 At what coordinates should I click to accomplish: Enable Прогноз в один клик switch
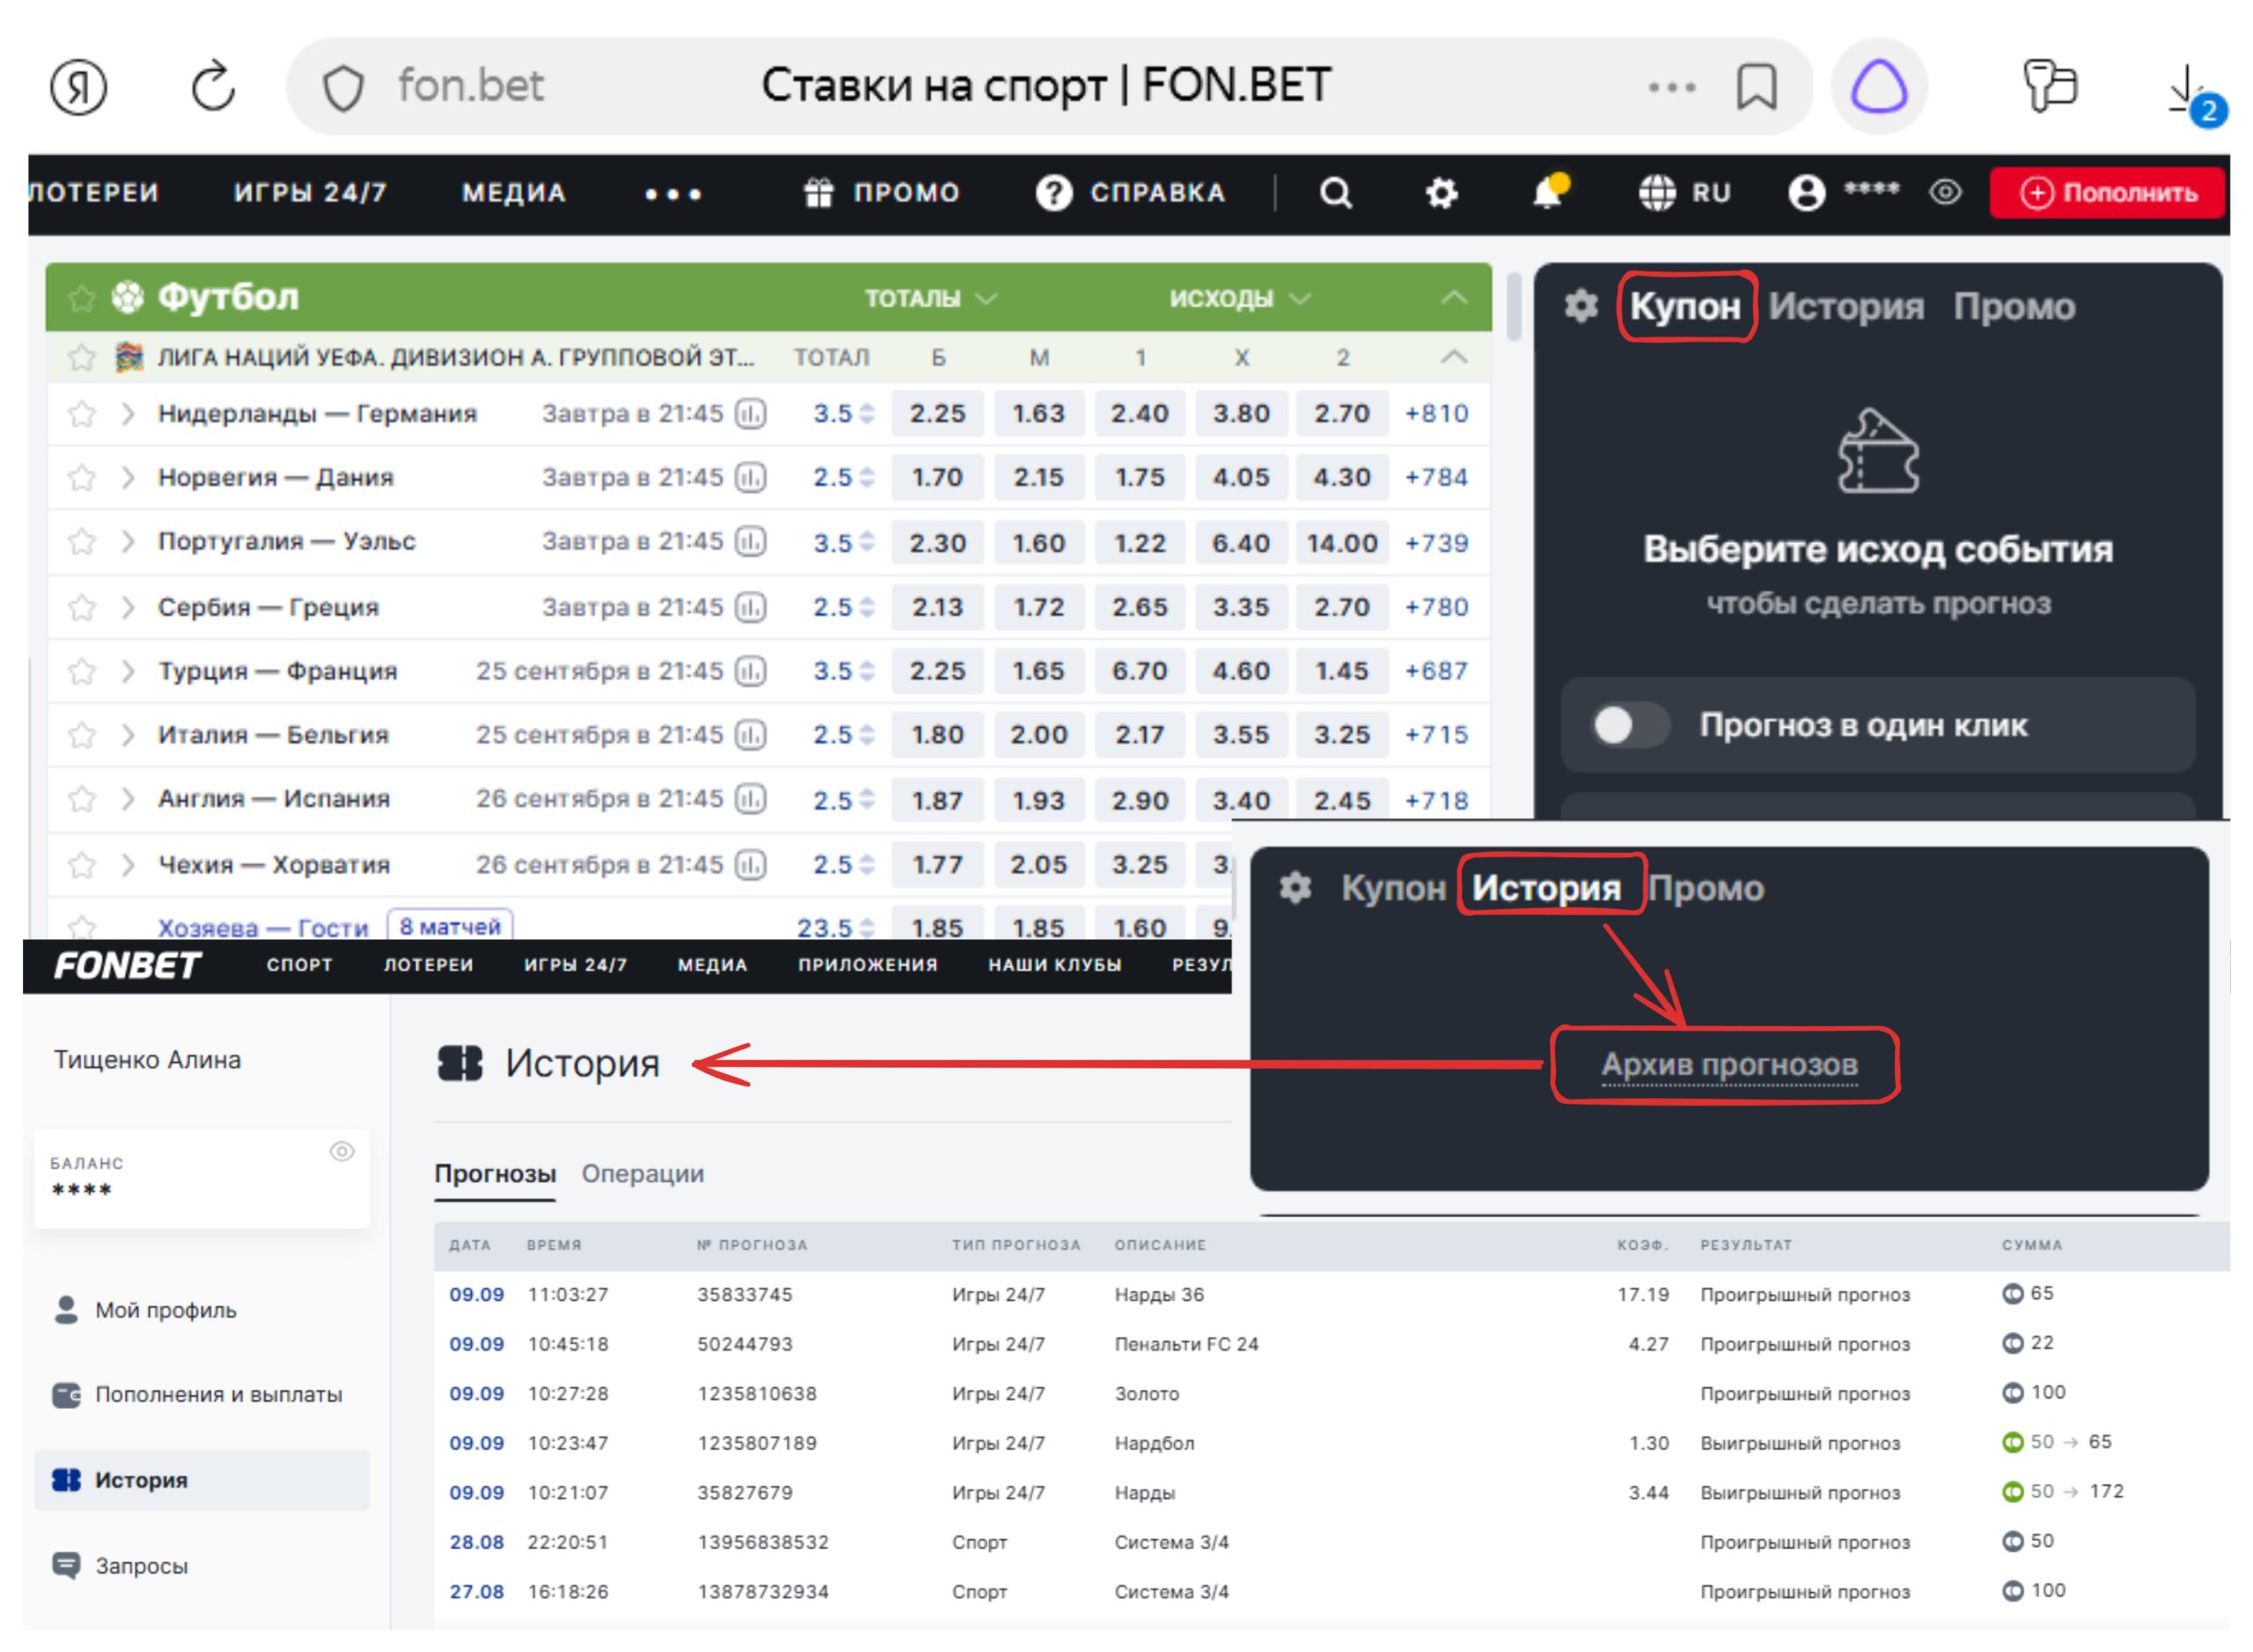(x=1628, y=725)
